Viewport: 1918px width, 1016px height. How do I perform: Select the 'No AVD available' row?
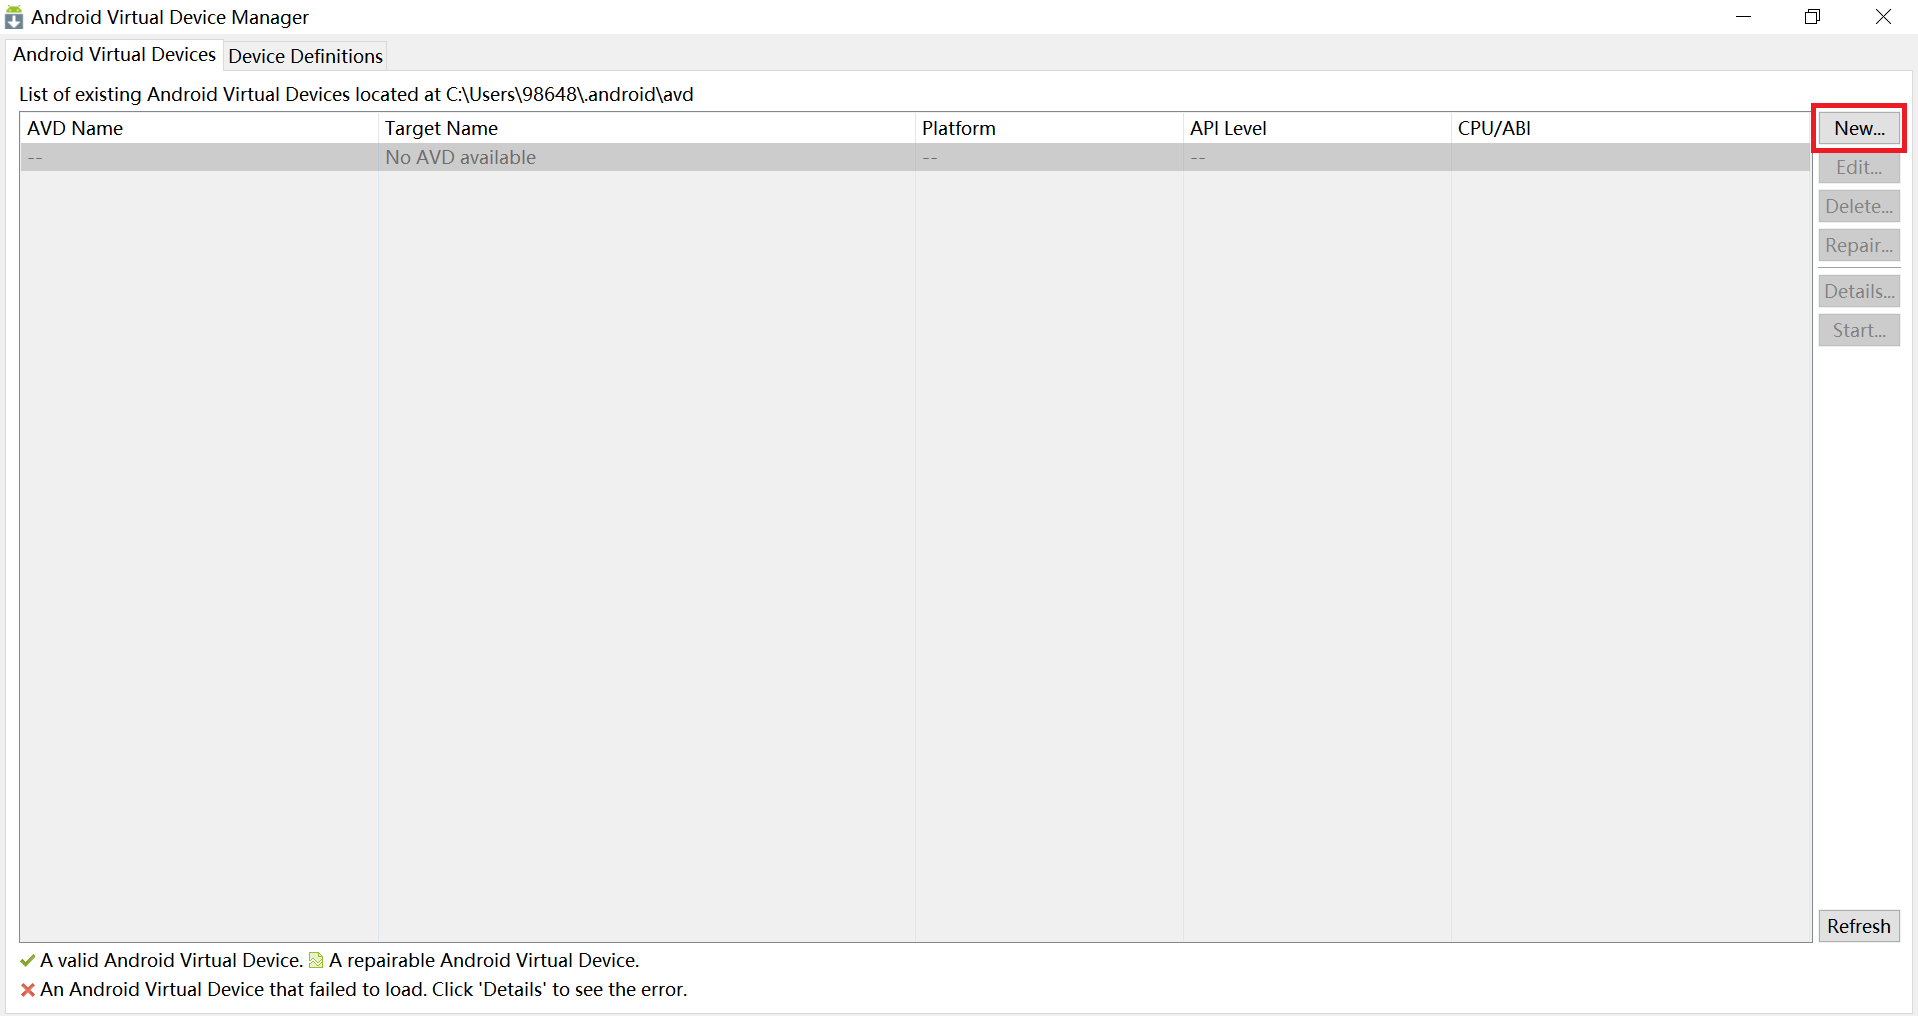coord(915,157)
